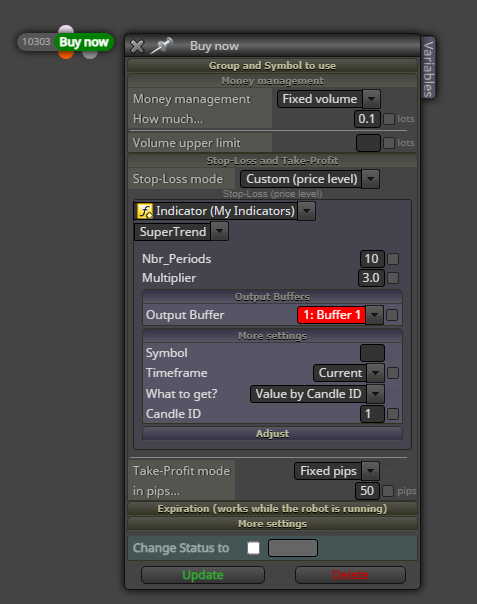This screenshot has width=477, height=604.
Task: Open the SuperTrend indicator dropdown
Action: [x=181, y=232]
